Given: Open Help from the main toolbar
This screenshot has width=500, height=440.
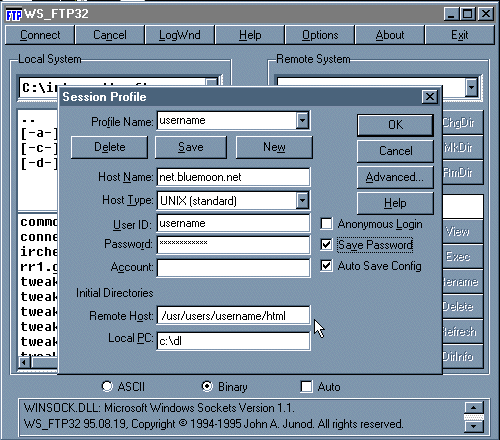Looking at the screenshot, I should pyautogui.click(x=250, y=35).
